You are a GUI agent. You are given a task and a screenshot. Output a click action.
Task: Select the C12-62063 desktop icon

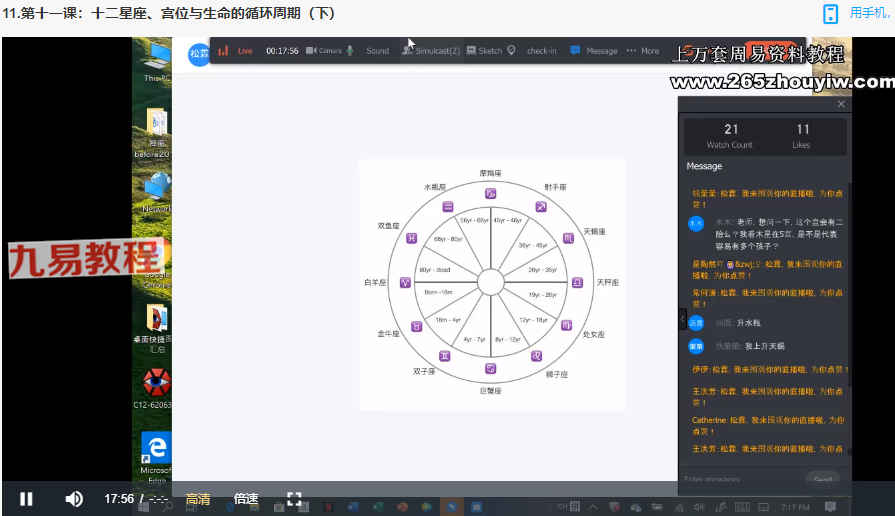coord(154,389)
